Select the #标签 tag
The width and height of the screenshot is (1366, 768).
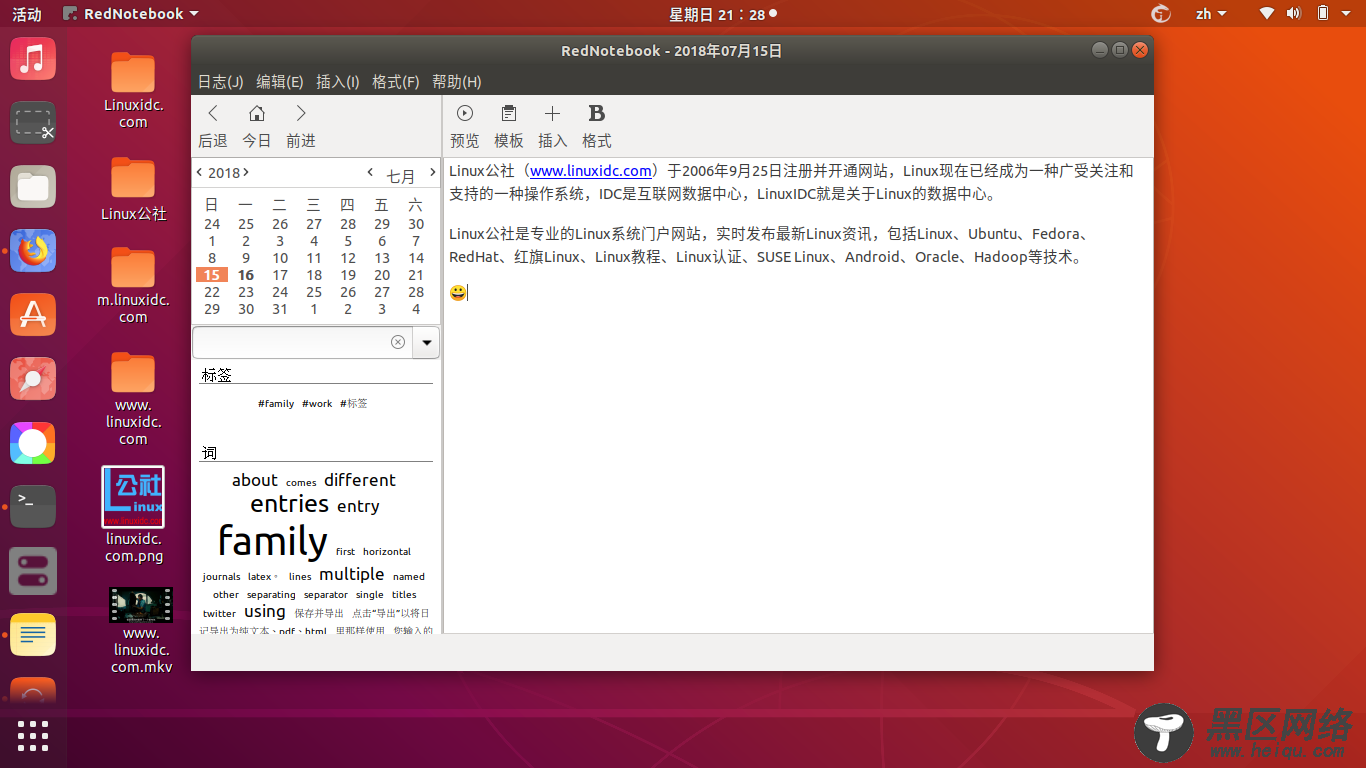[x=354, y=404]
